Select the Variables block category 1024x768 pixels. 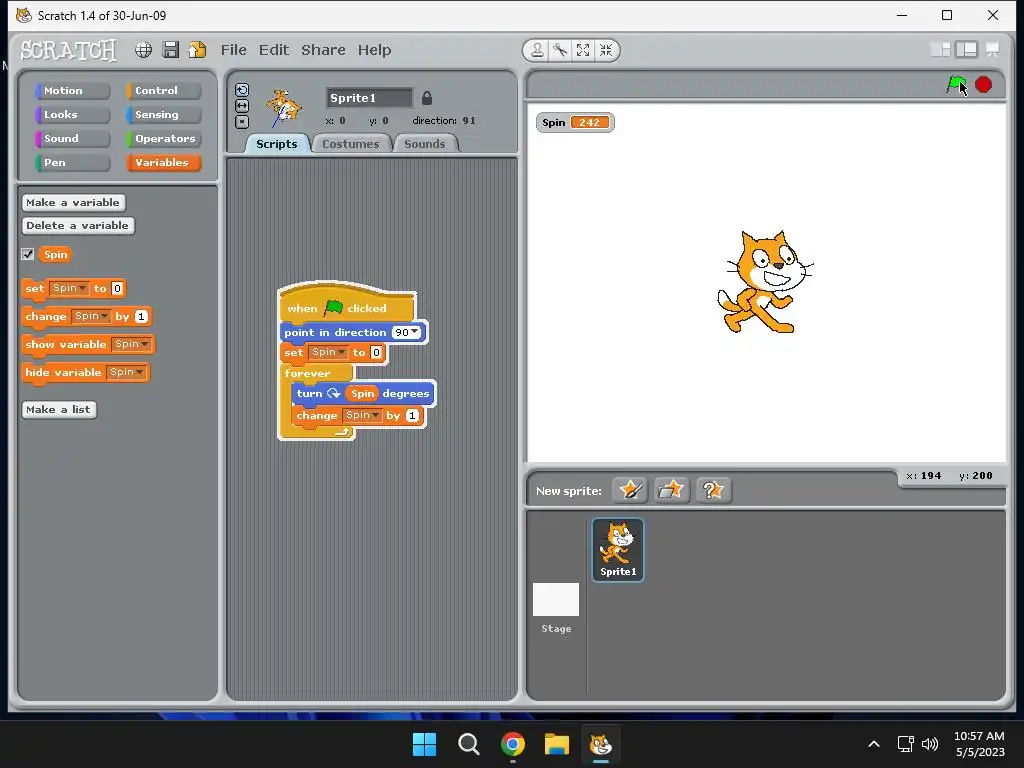163,163
